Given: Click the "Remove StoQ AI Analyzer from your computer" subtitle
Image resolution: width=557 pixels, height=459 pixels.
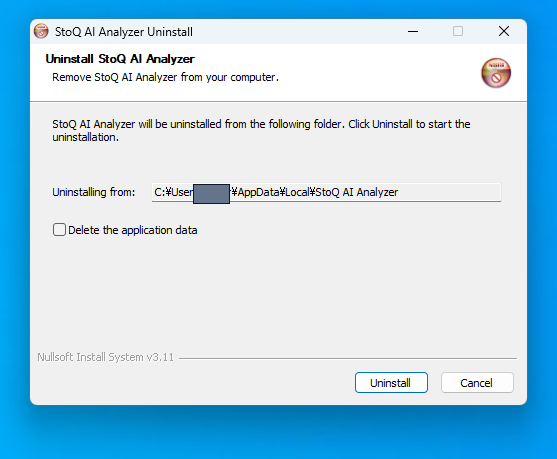Looking at the screenshot, I should (166, 77).
